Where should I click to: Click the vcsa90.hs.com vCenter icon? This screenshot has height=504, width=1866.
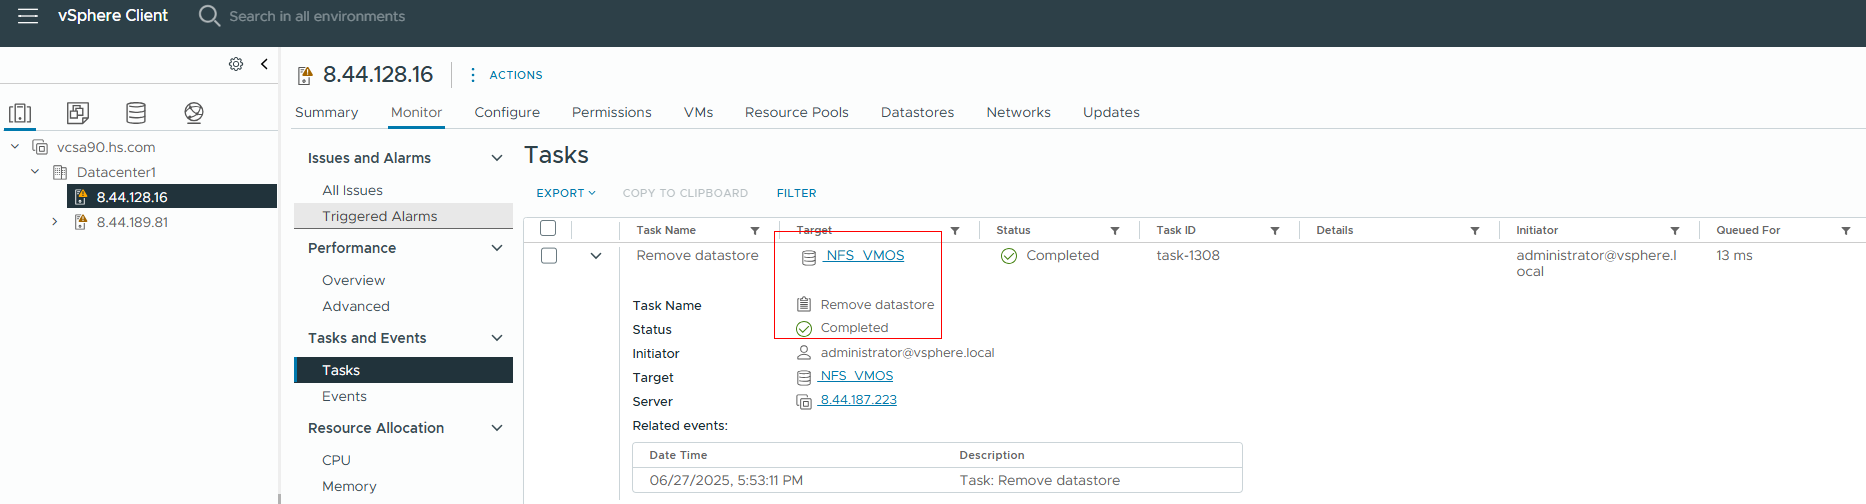(40, 147)
